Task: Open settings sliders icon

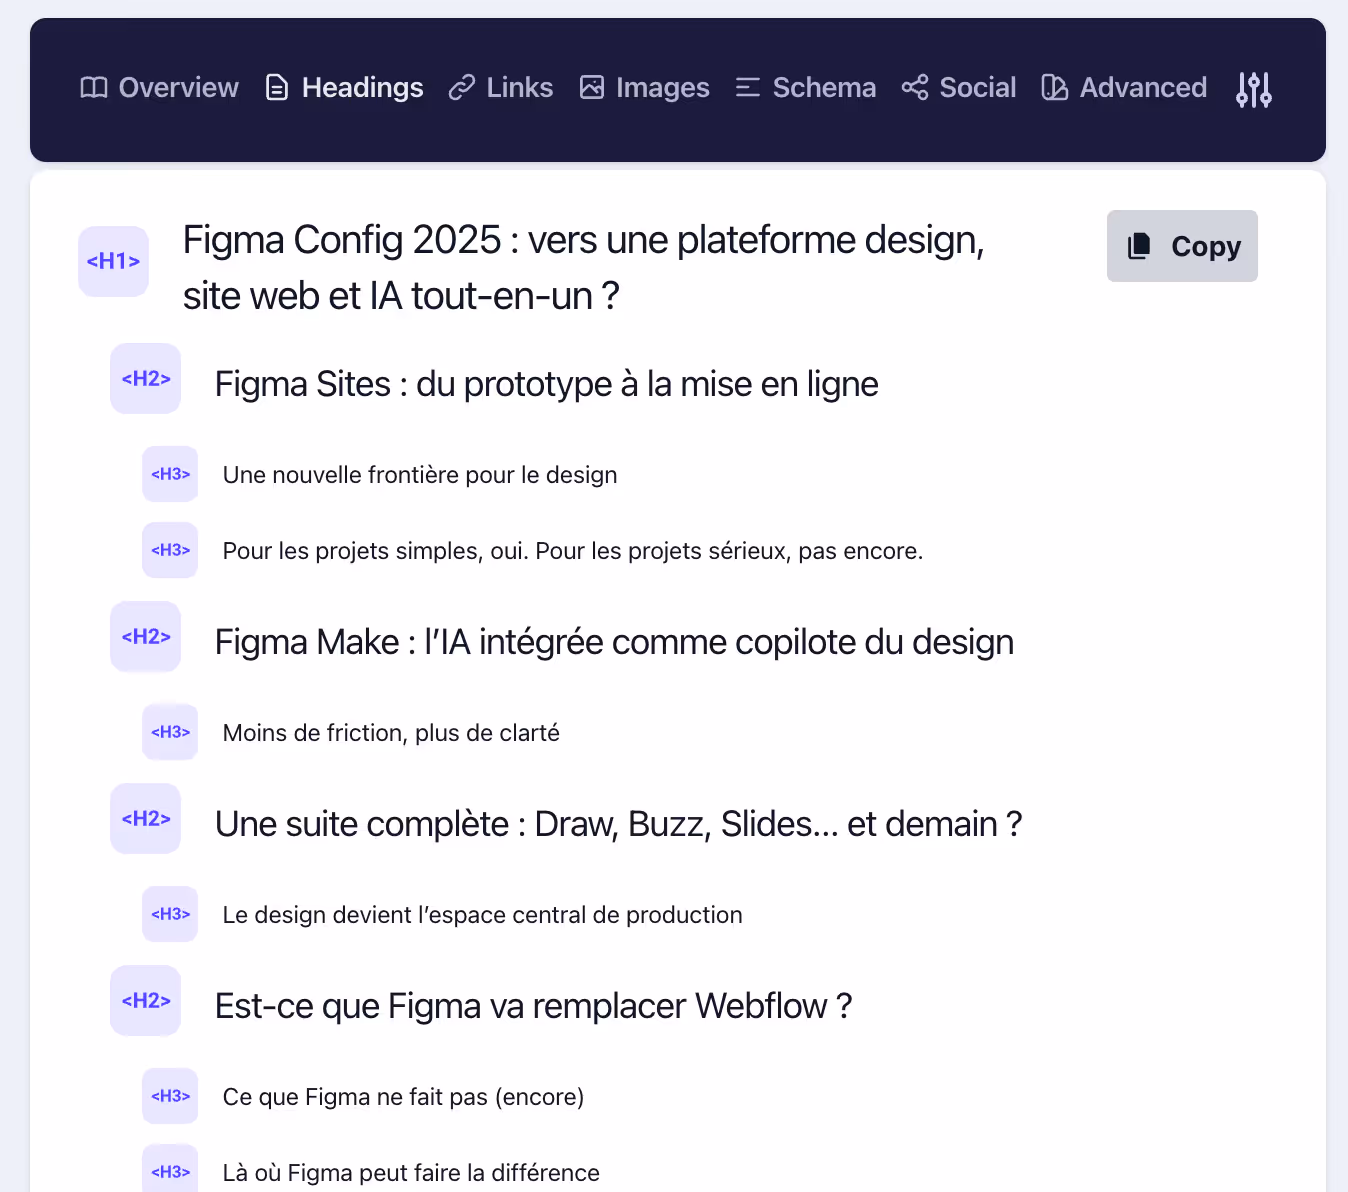Action: tap(1254, 89)
